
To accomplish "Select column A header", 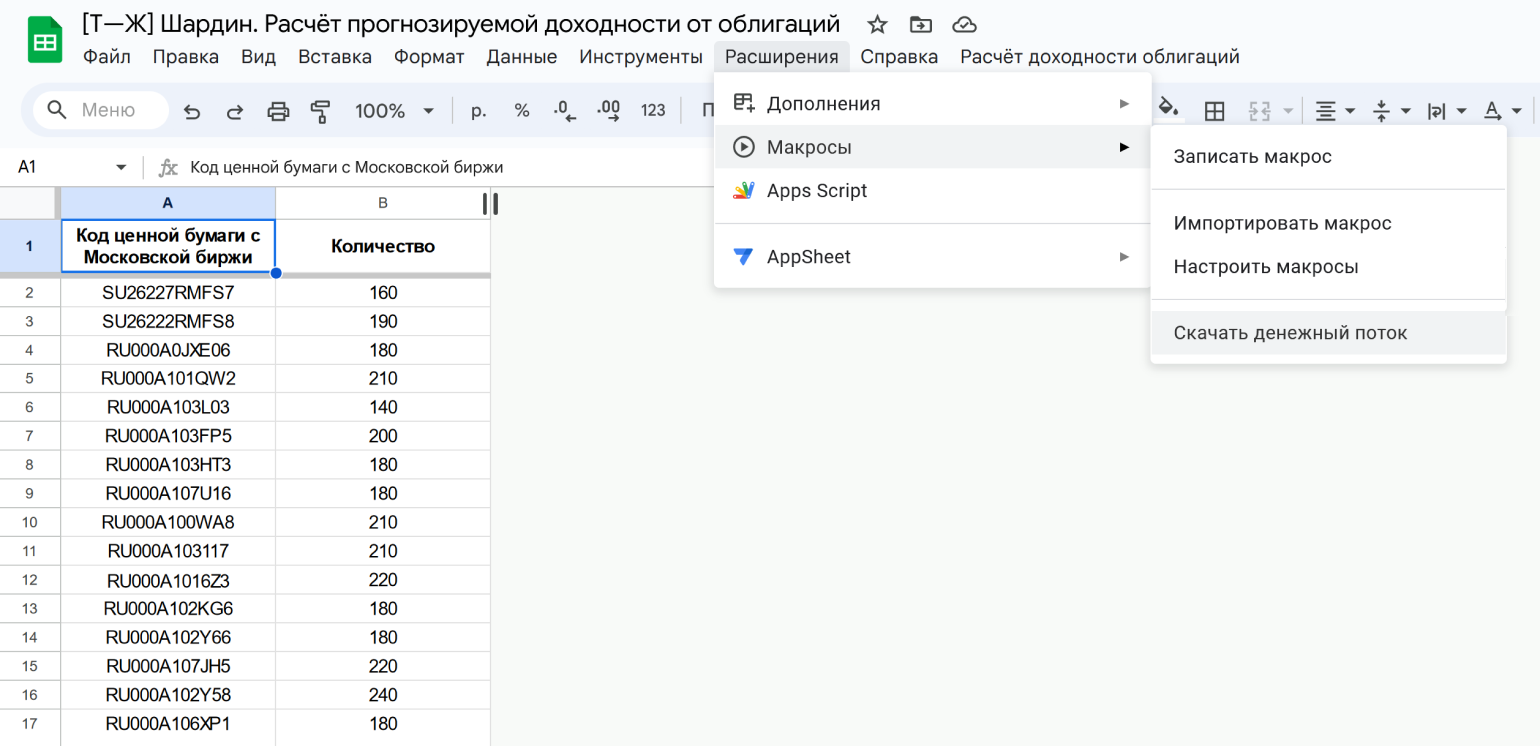I will [x=168, y=203].
